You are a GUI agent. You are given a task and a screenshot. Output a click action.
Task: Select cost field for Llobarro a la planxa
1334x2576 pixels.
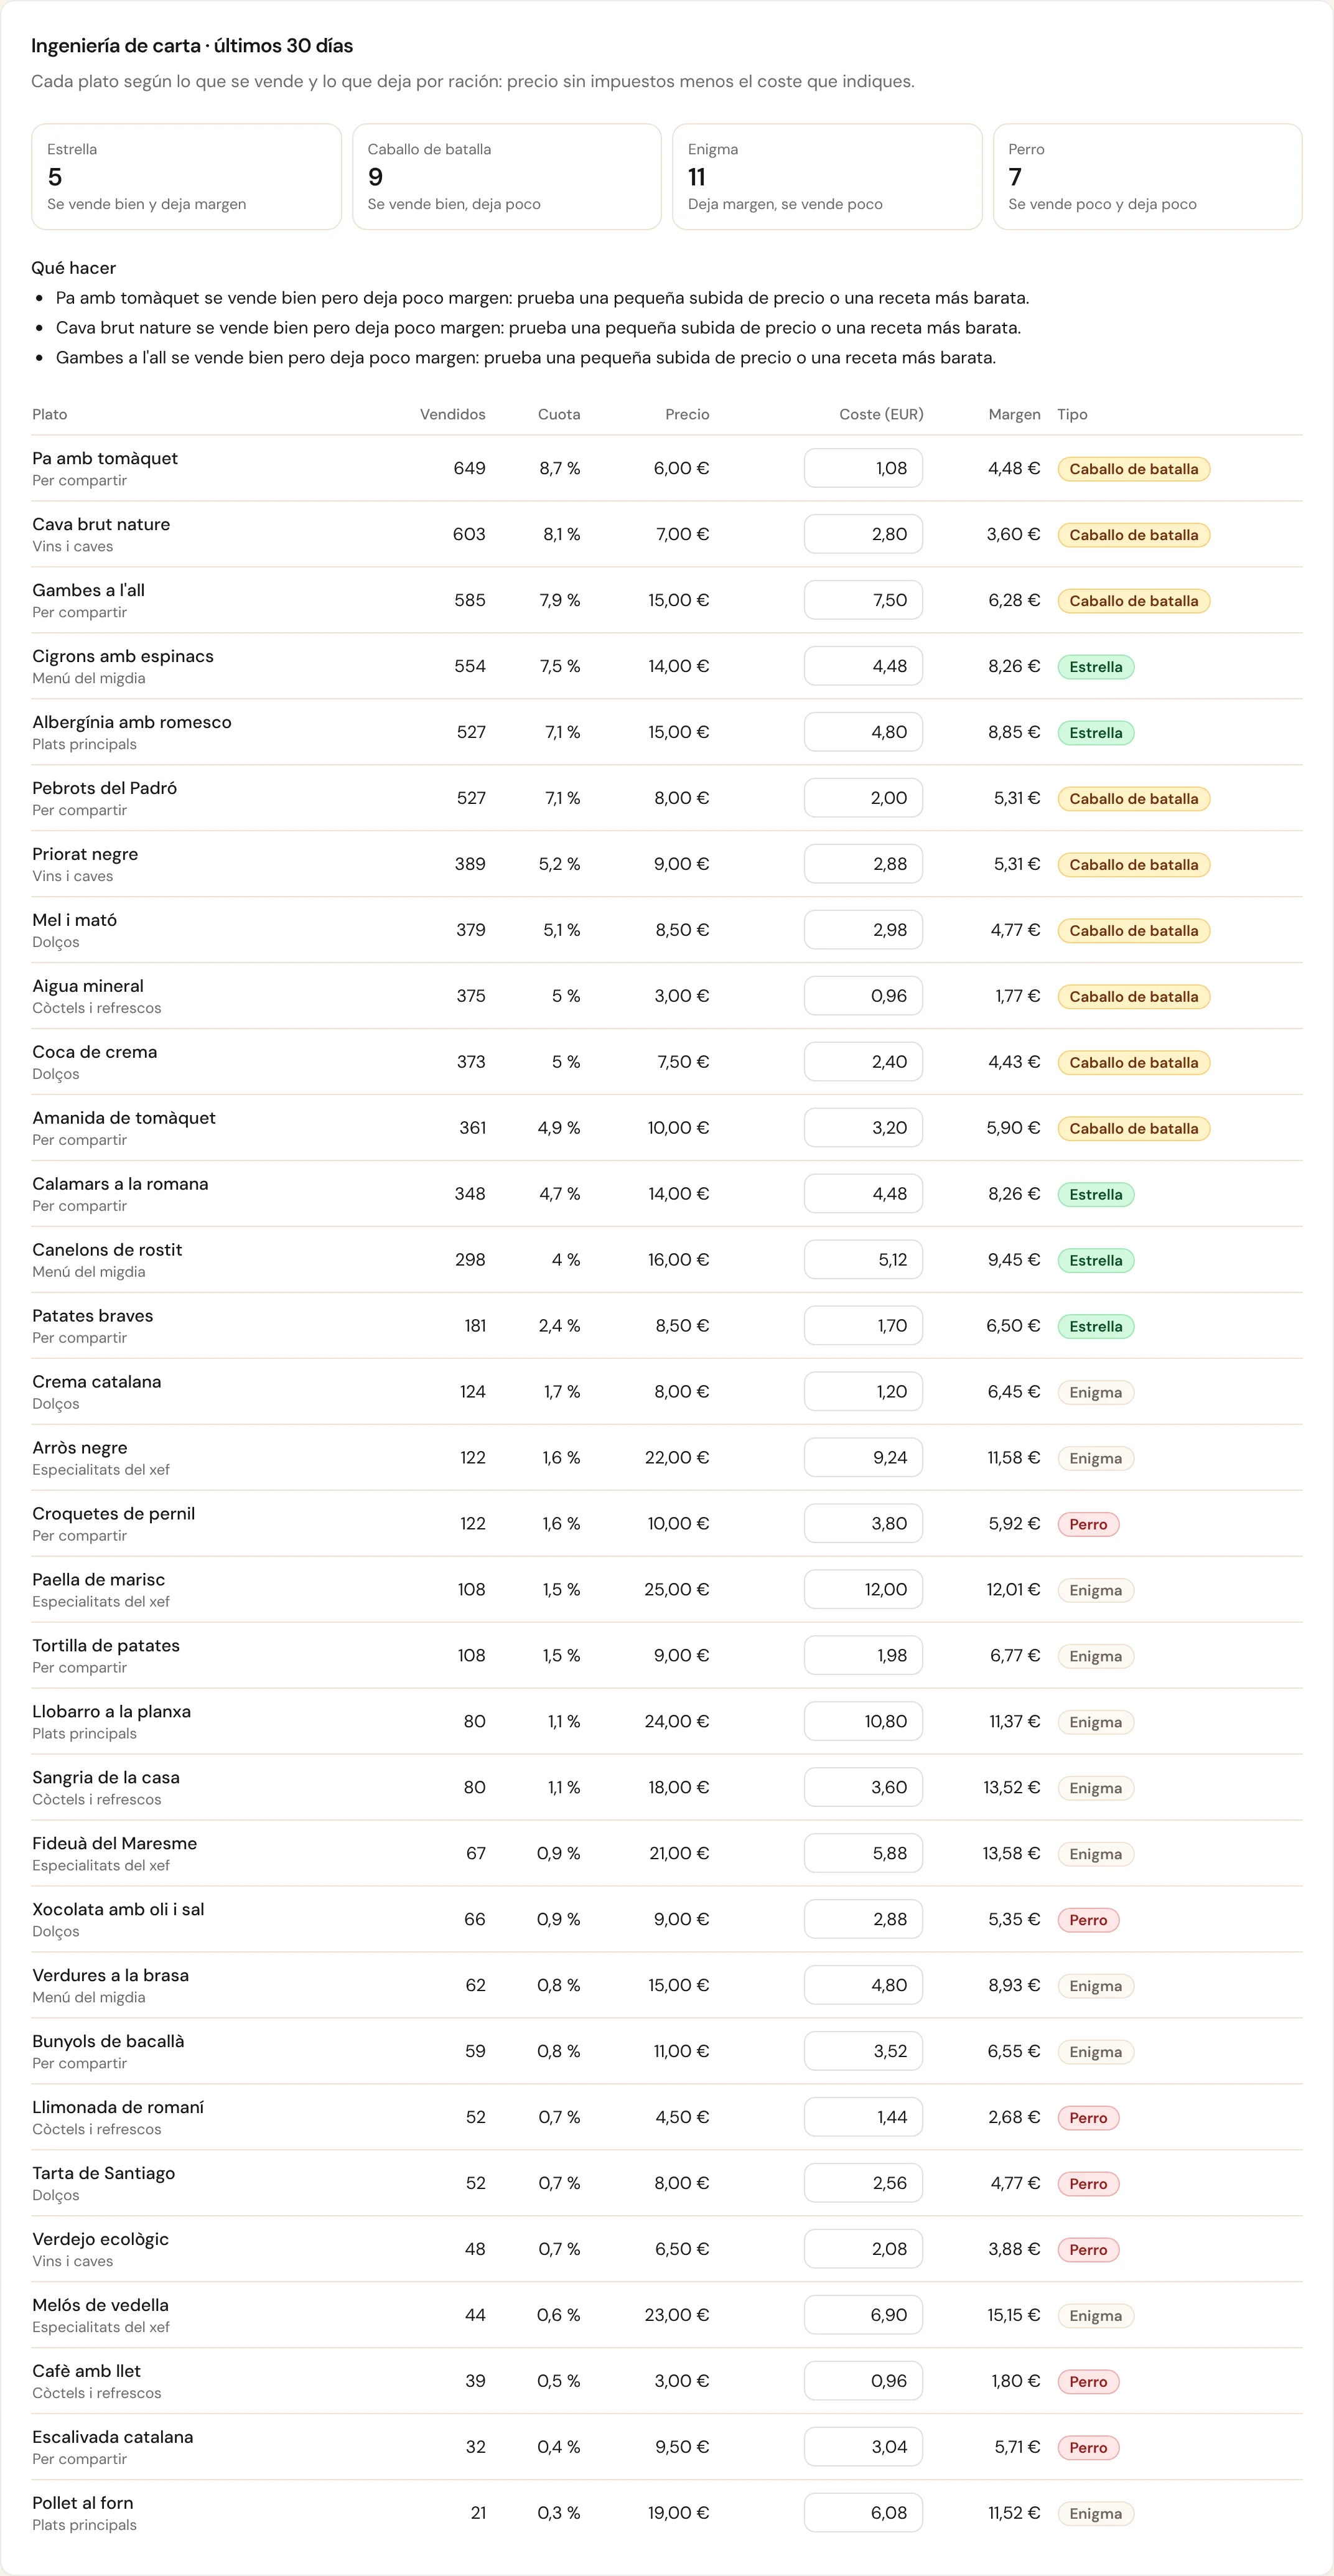pyautogui.click(x=863, y=1721)
